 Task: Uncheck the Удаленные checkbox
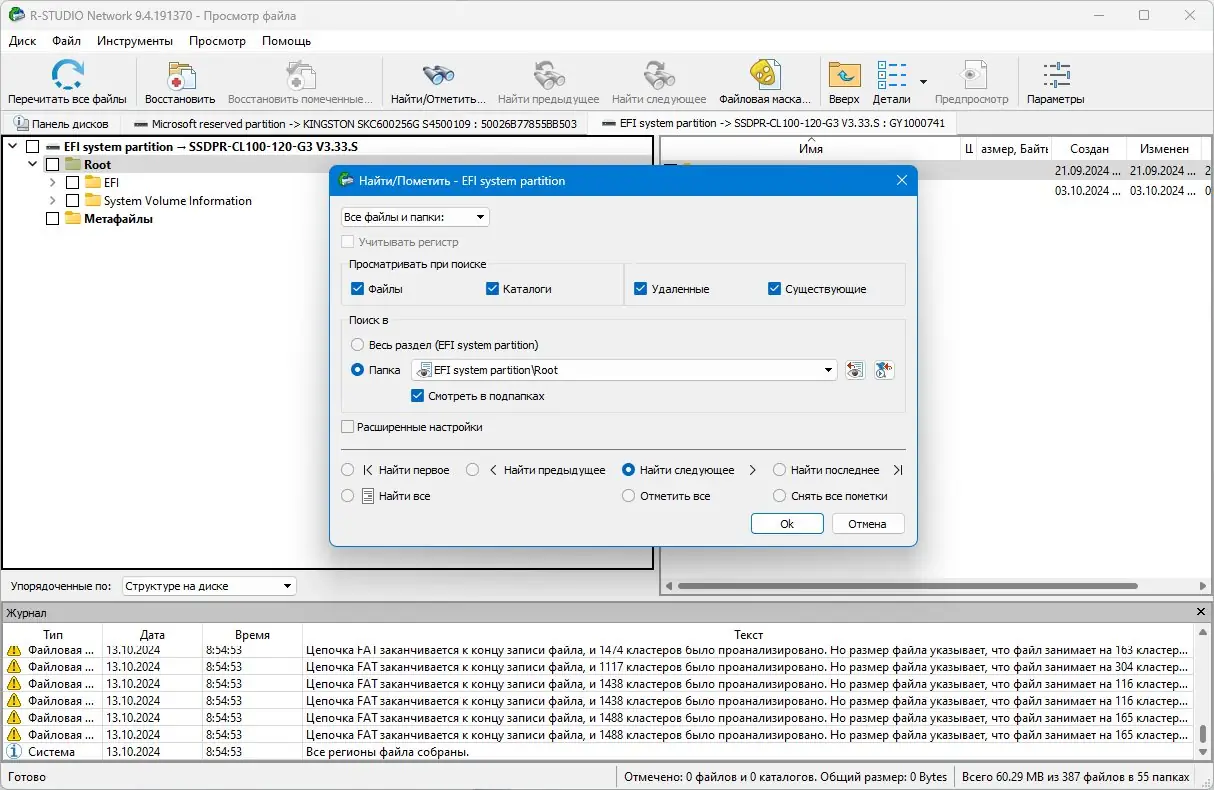[641, 289]
